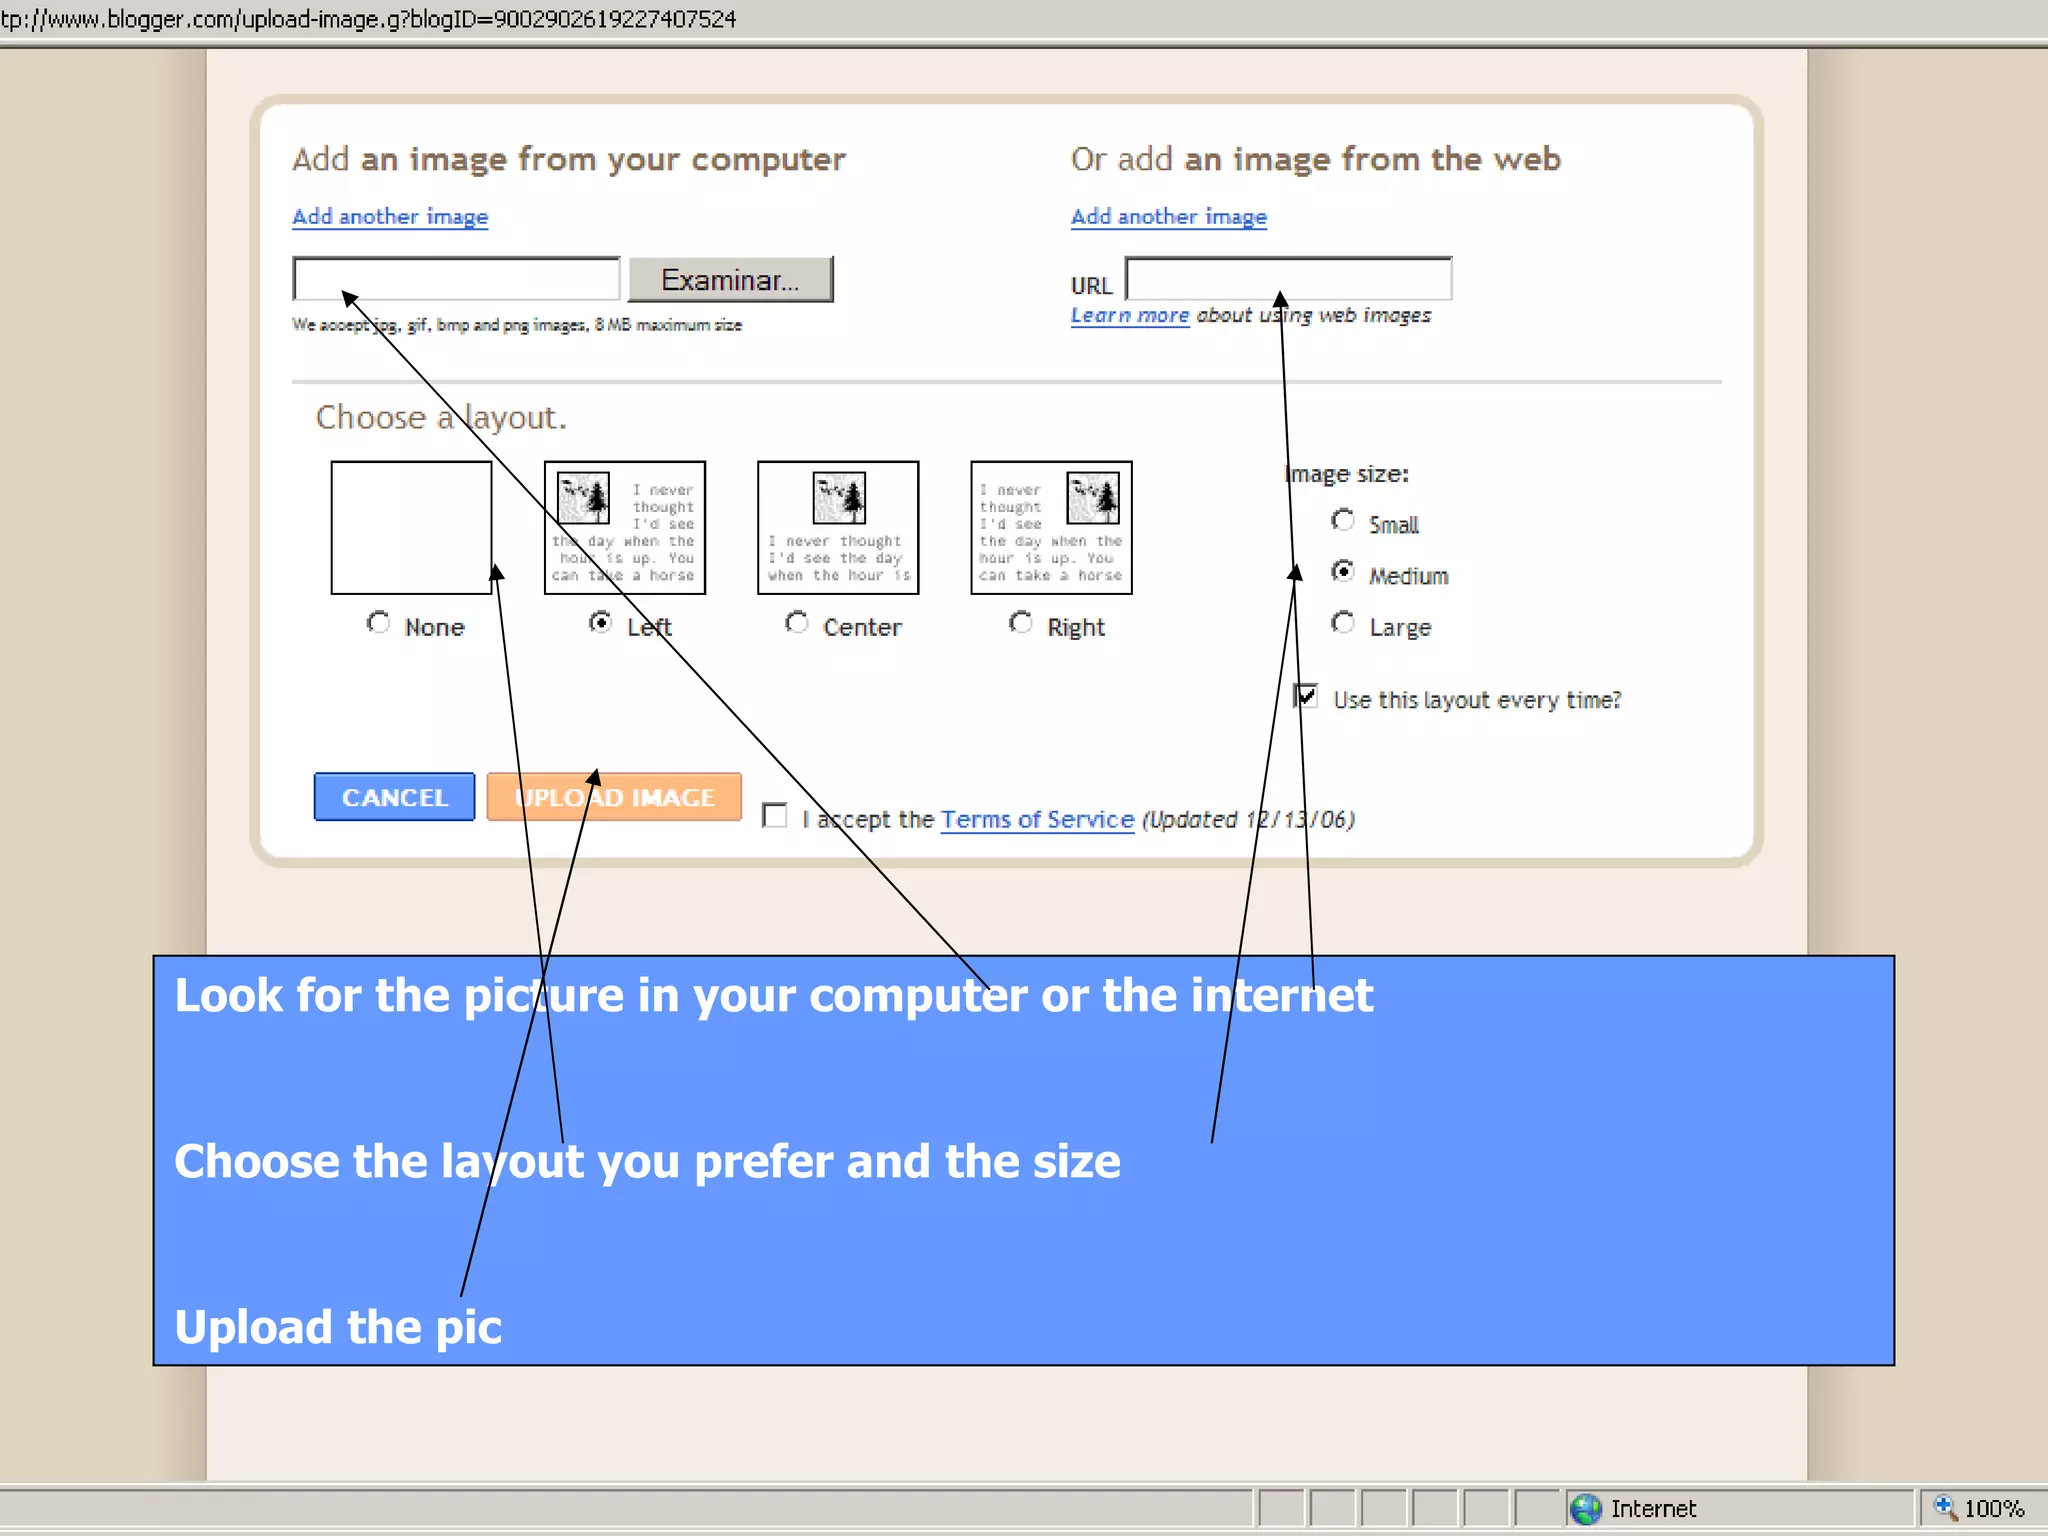
Task: Click the Right layout preview thumbnail
Action: pos(1051,528)
